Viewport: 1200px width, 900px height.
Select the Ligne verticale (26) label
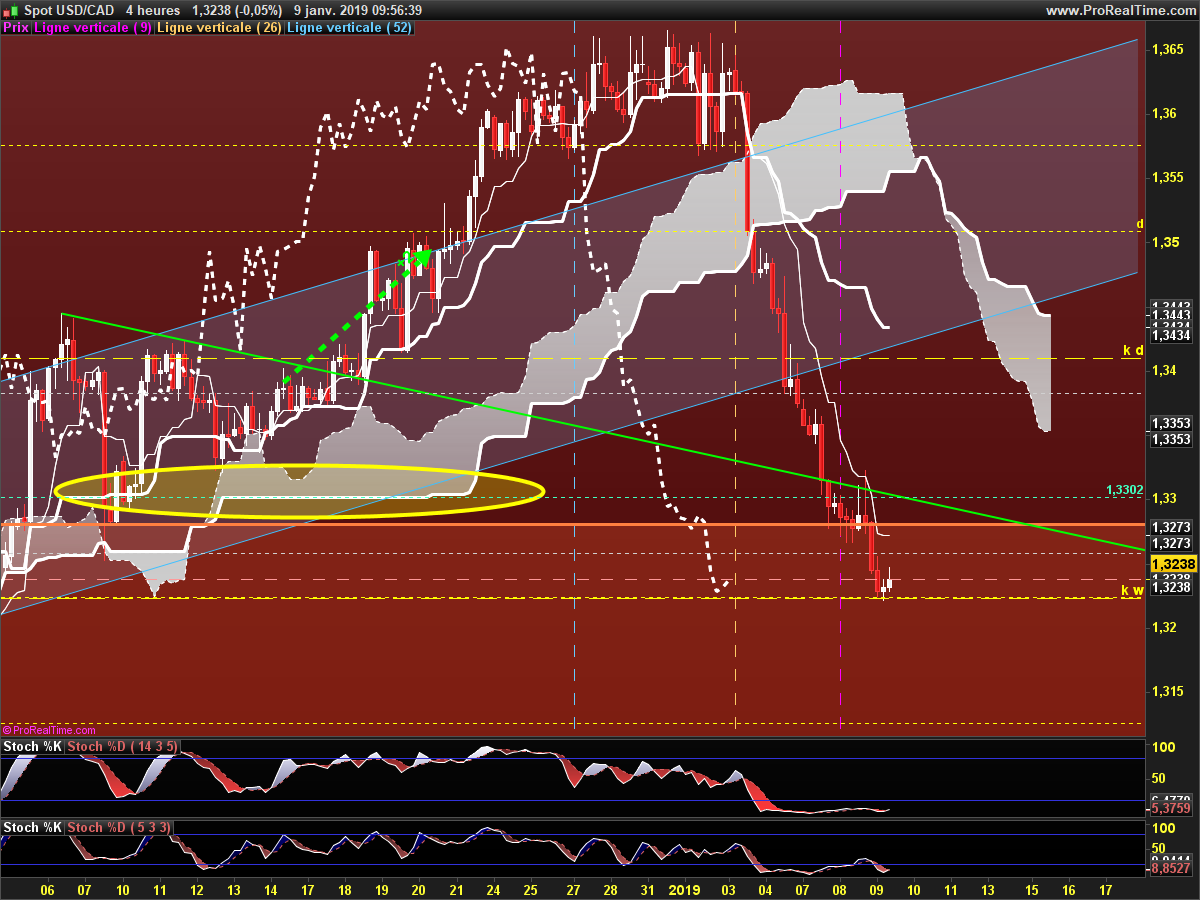click(220, 28)
